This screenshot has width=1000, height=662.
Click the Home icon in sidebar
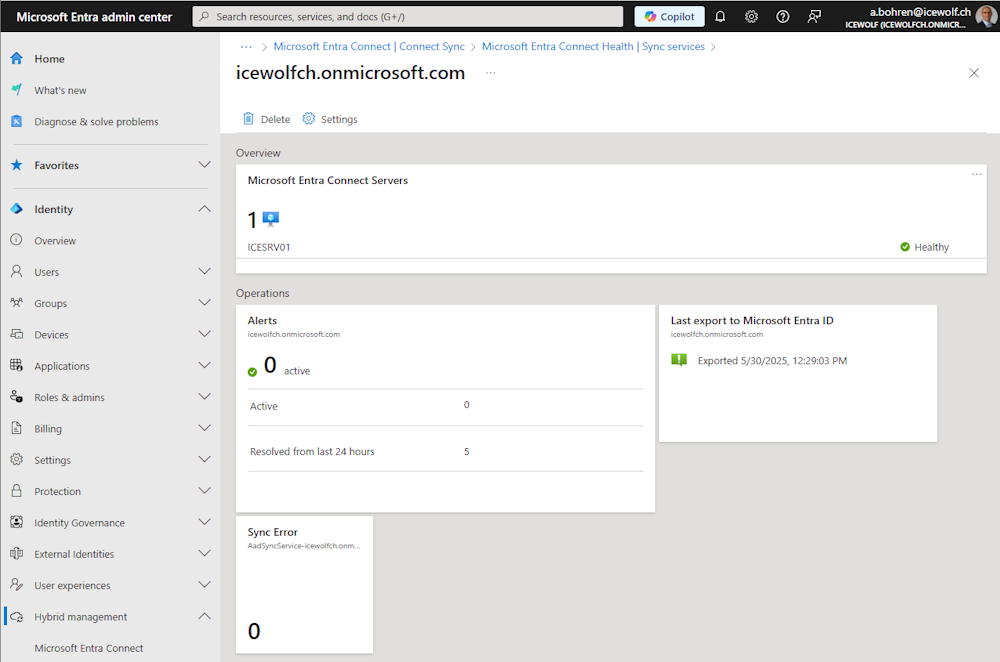coord(17,59)
